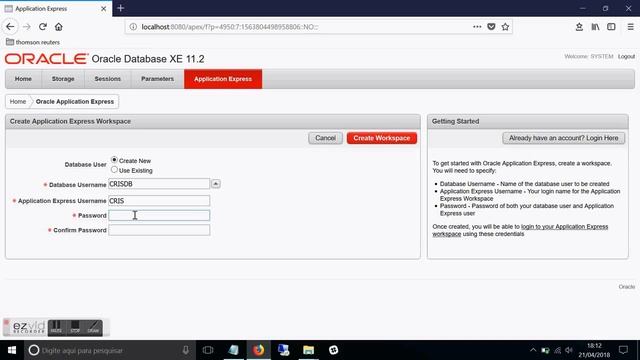The height and width of the screenshot is (360, 640).
Task: Open the thomson reuters bookmarks folder
Action: coord(33,42)
